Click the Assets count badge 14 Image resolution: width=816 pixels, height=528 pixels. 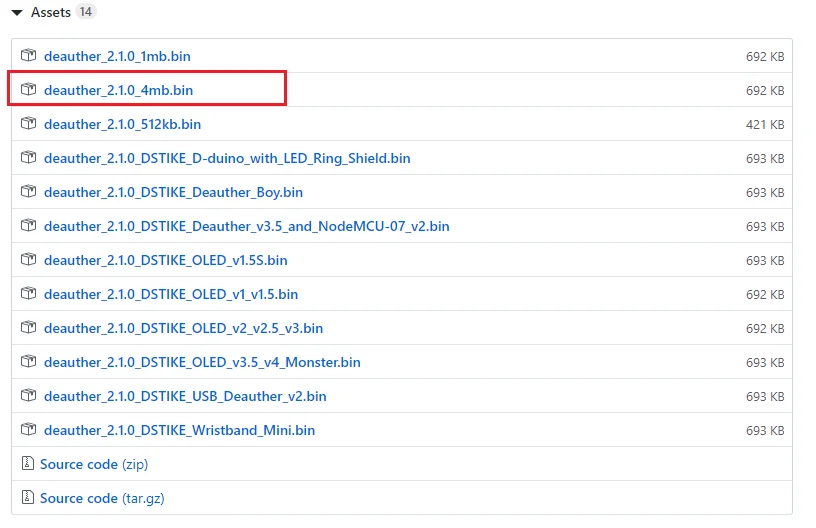(x=86, y=11)
